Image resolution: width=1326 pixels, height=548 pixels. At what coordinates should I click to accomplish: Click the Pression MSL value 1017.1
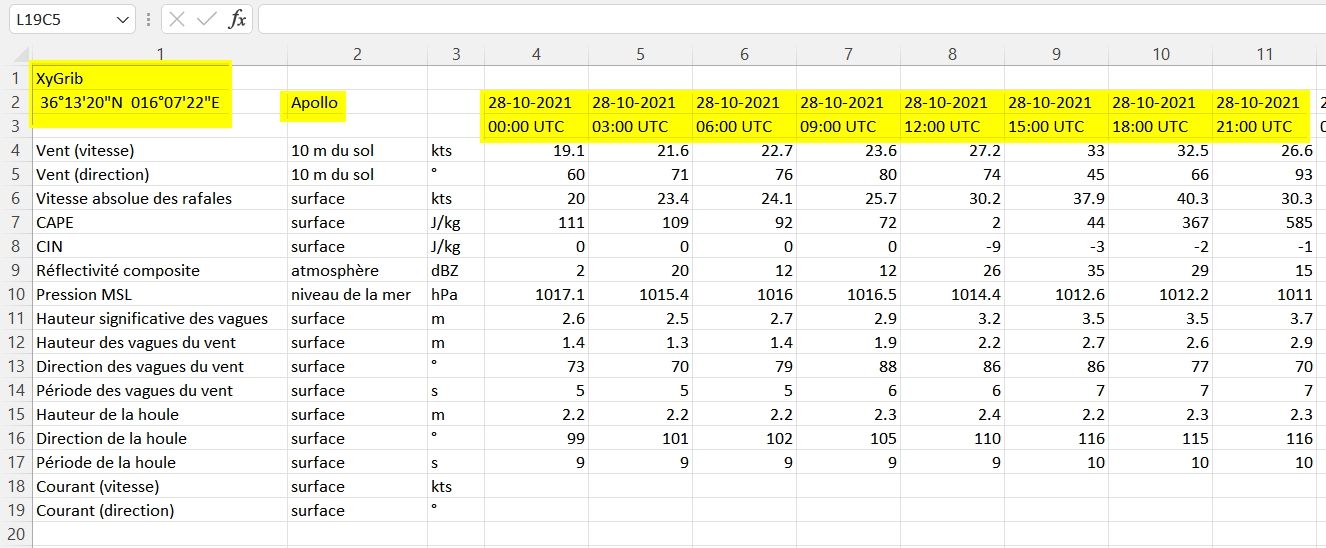point(536,294)
